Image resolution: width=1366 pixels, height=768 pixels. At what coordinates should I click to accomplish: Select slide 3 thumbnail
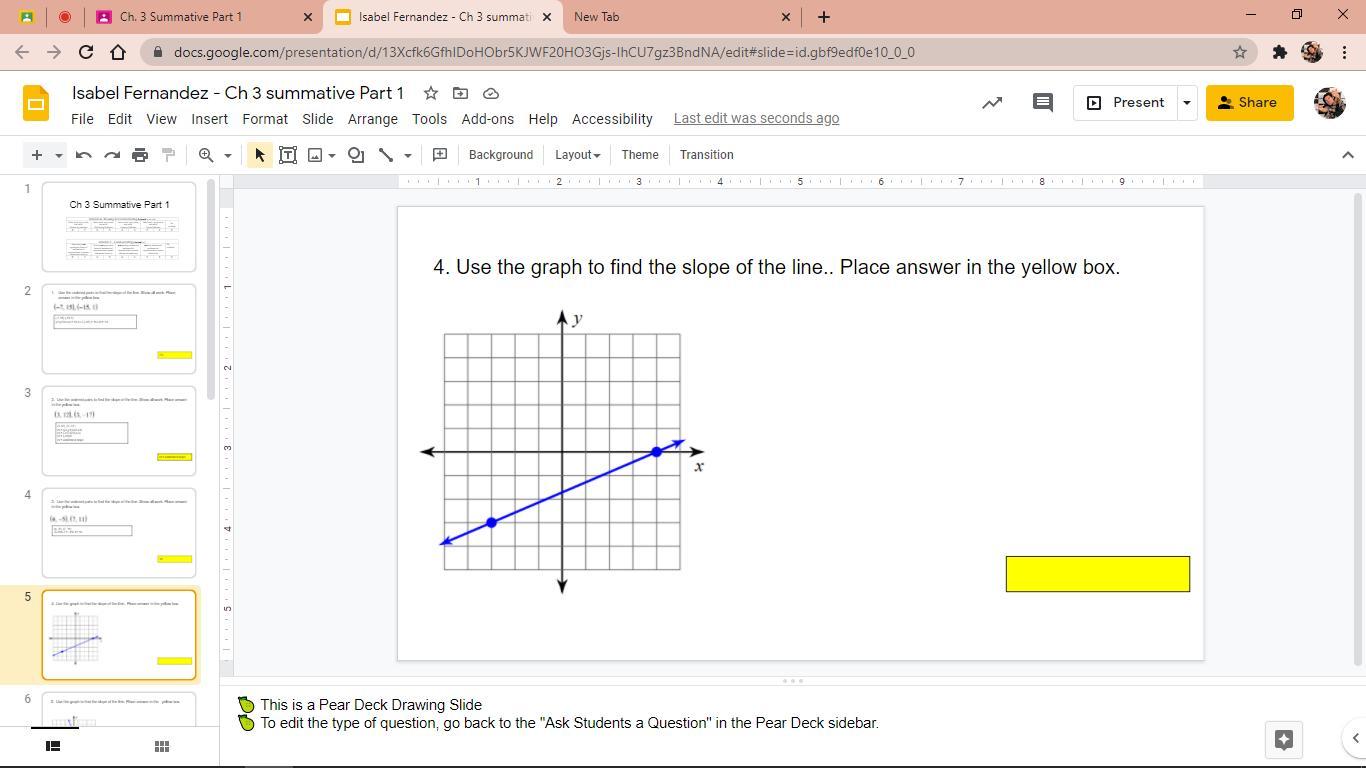pyautogui.click(x=118, y=431)
